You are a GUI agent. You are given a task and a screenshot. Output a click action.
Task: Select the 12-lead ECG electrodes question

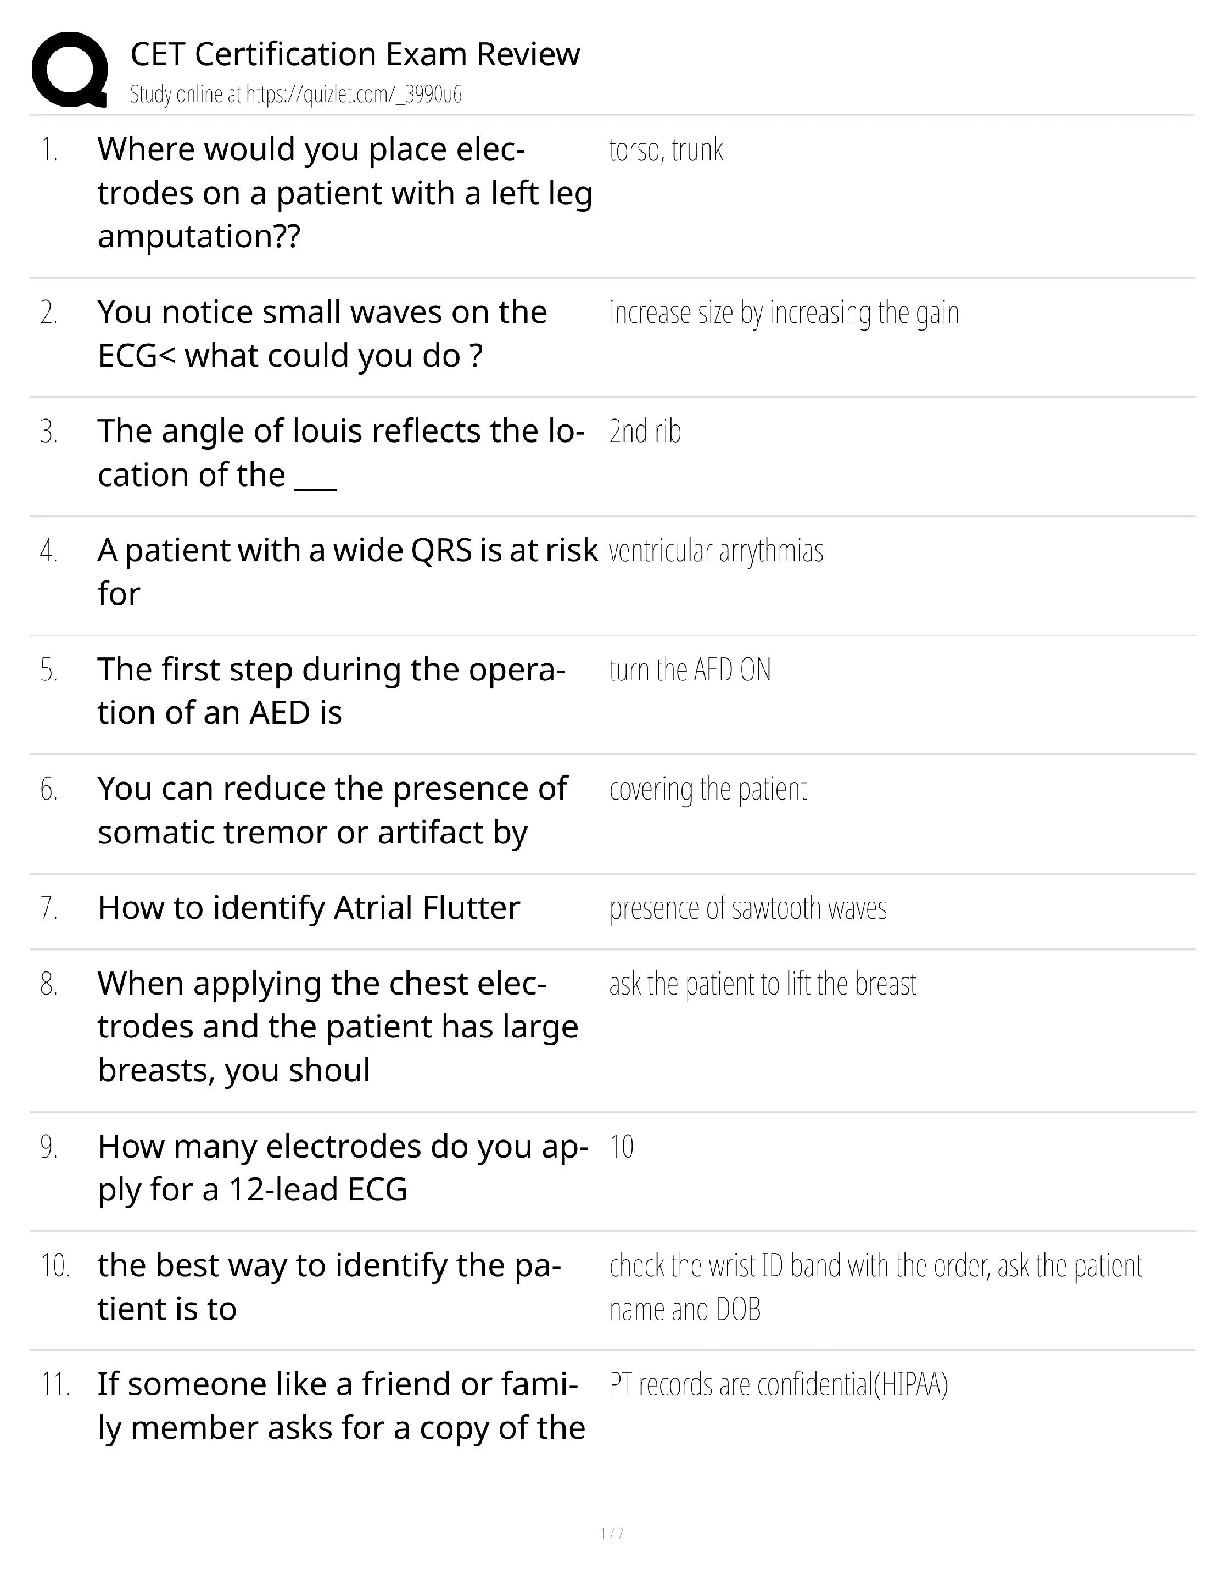pos(342,1168)
